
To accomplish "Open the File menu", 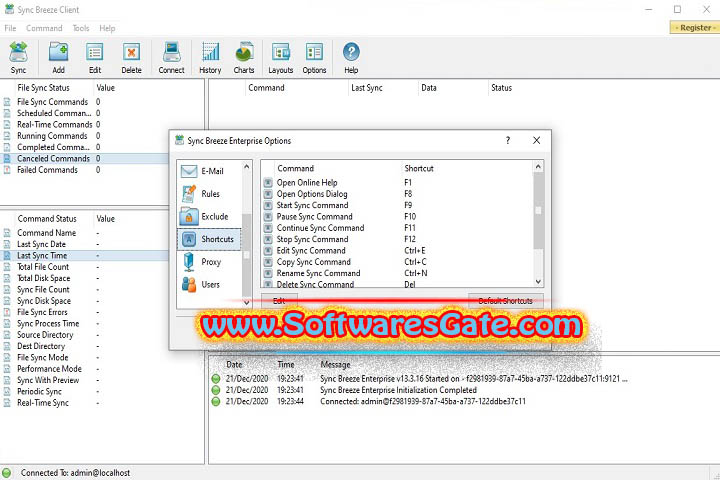I will [10, 28].
